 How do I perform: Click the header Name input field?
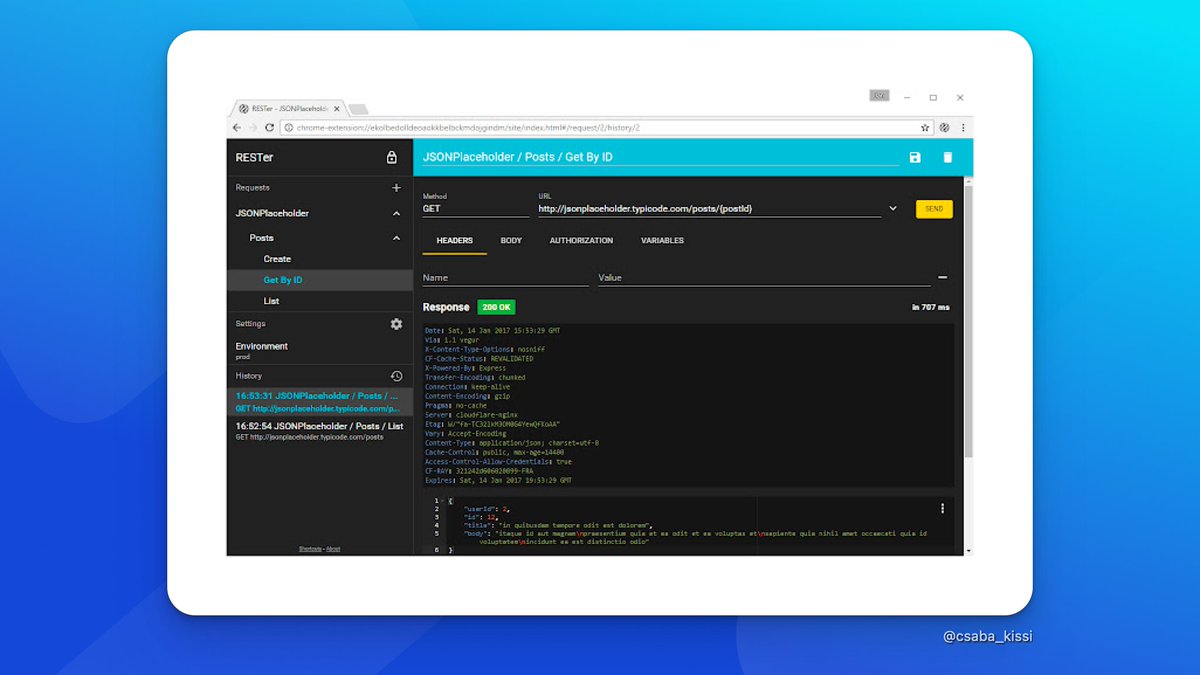click(x=506, y=278)
